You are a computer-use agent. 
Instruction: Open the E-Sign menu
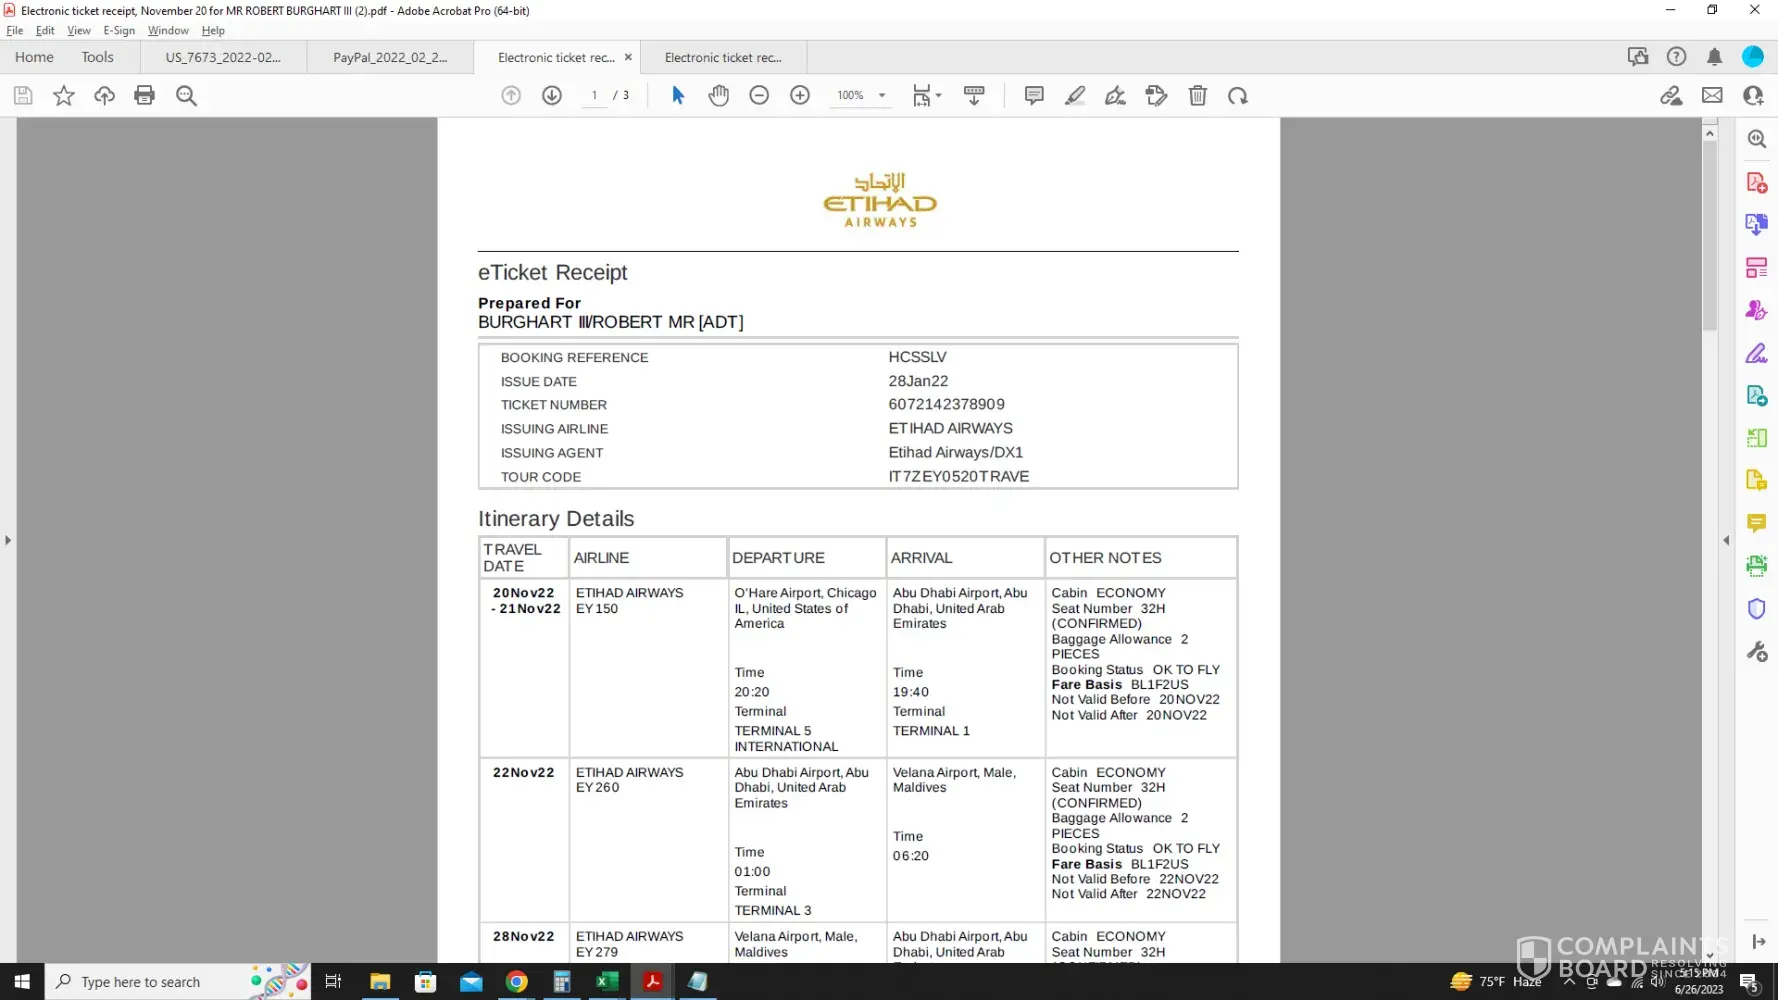[119, 31]
